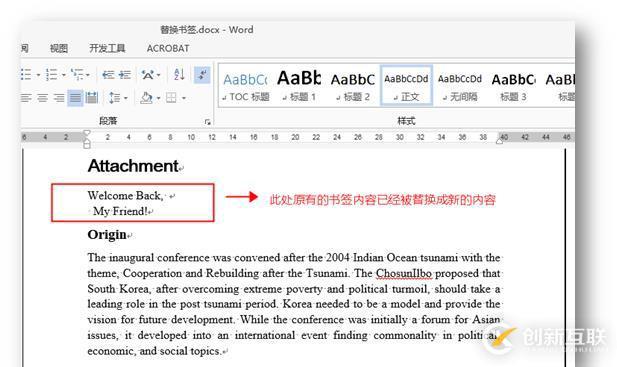
Task: Click window title 替换书签.docx - Word
Action: [x=207, y=30]
